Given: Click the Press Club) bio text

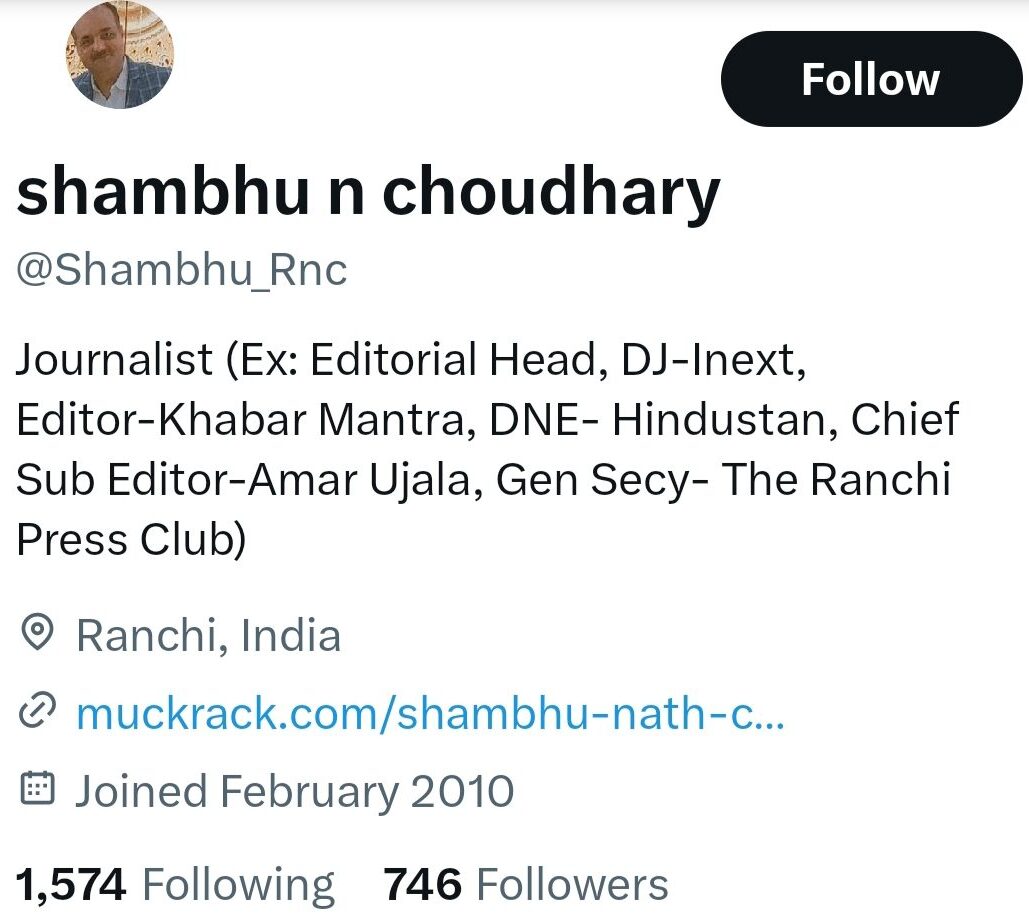Looking at the screenshot, I should point(131,540).
